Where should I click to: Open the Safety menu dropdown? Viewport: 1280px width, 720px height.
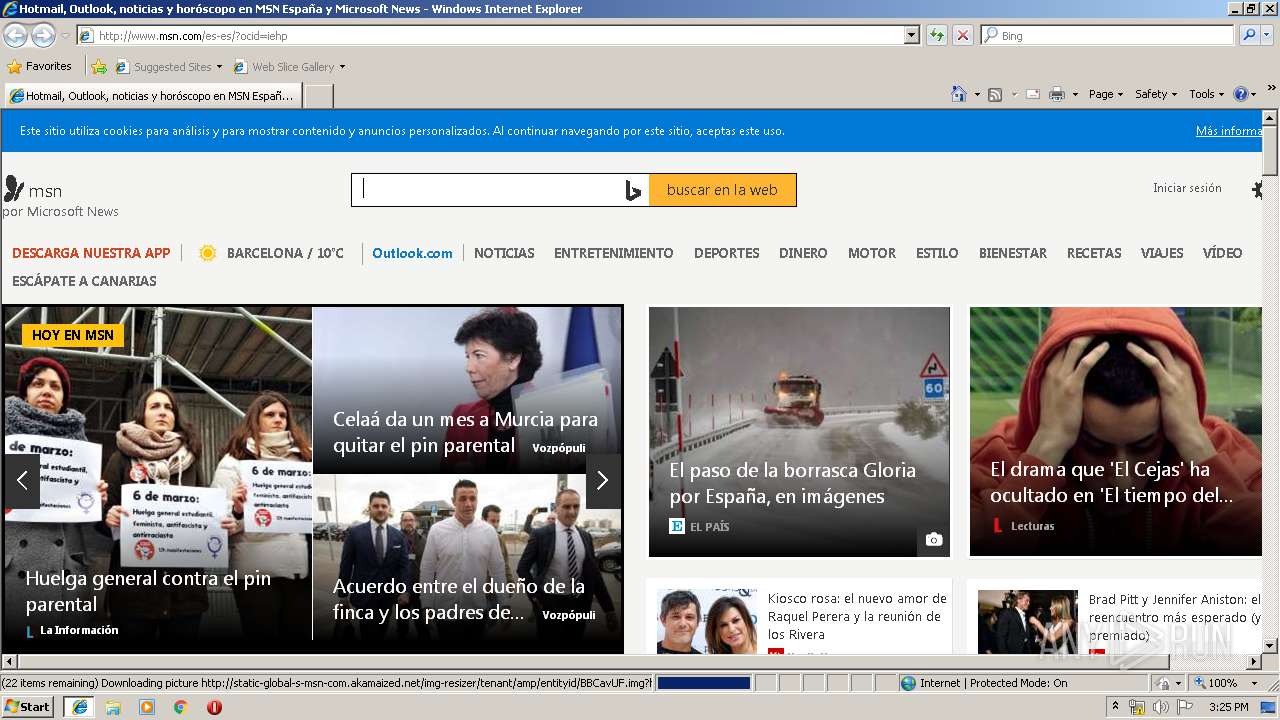1156,94
